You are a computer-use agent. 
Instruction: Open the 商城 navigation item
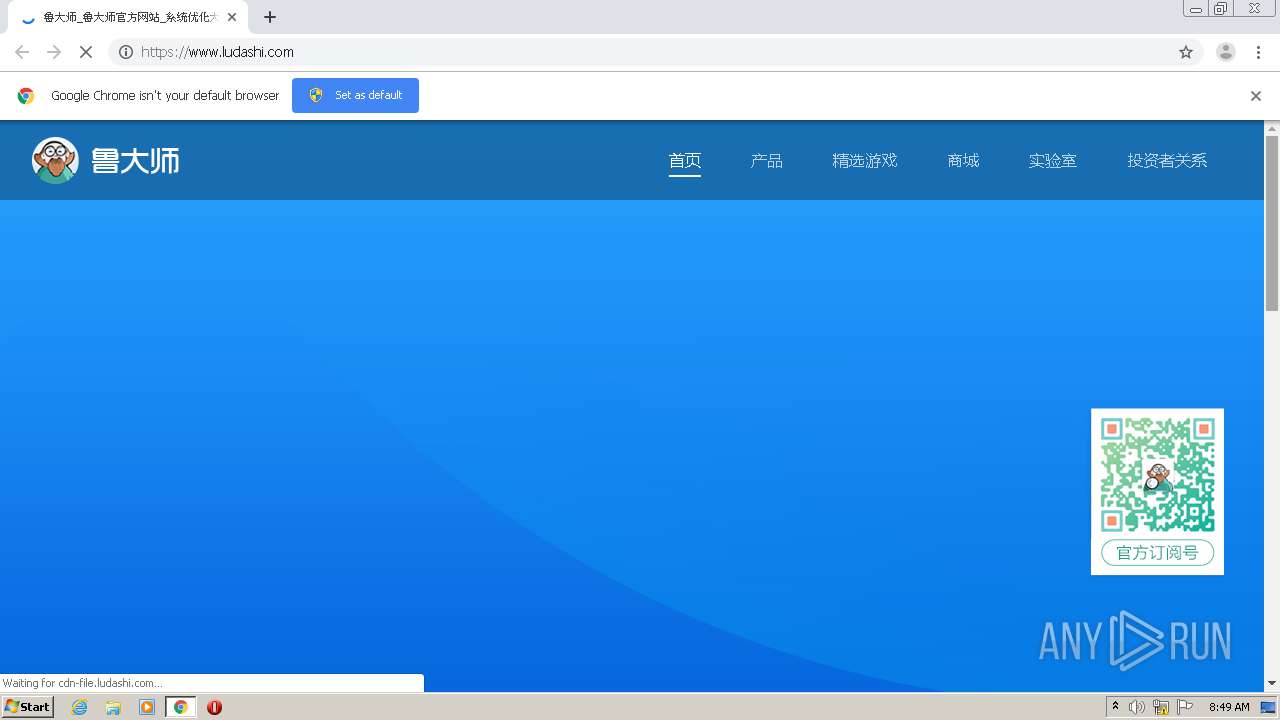[963, 161]
